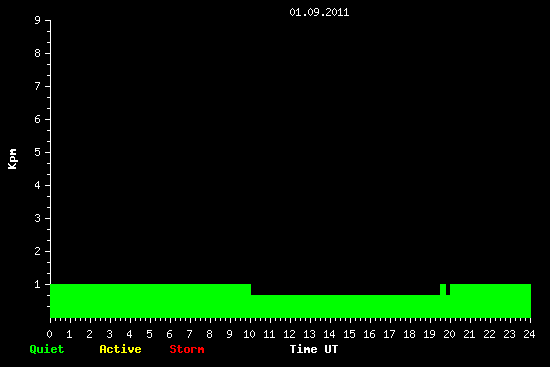Click the green bar between hours 0 and 10
Image resolution: width=550 pixels, height=367 pixels.
point(150,301)
